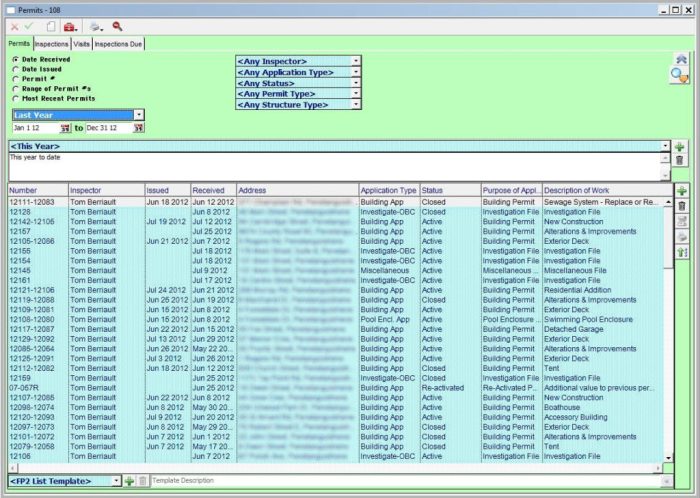Viewport: 700px width, 498px height.
Task: Click the permit list vertical scrollbar up arrow
Action: coord(668,202)
